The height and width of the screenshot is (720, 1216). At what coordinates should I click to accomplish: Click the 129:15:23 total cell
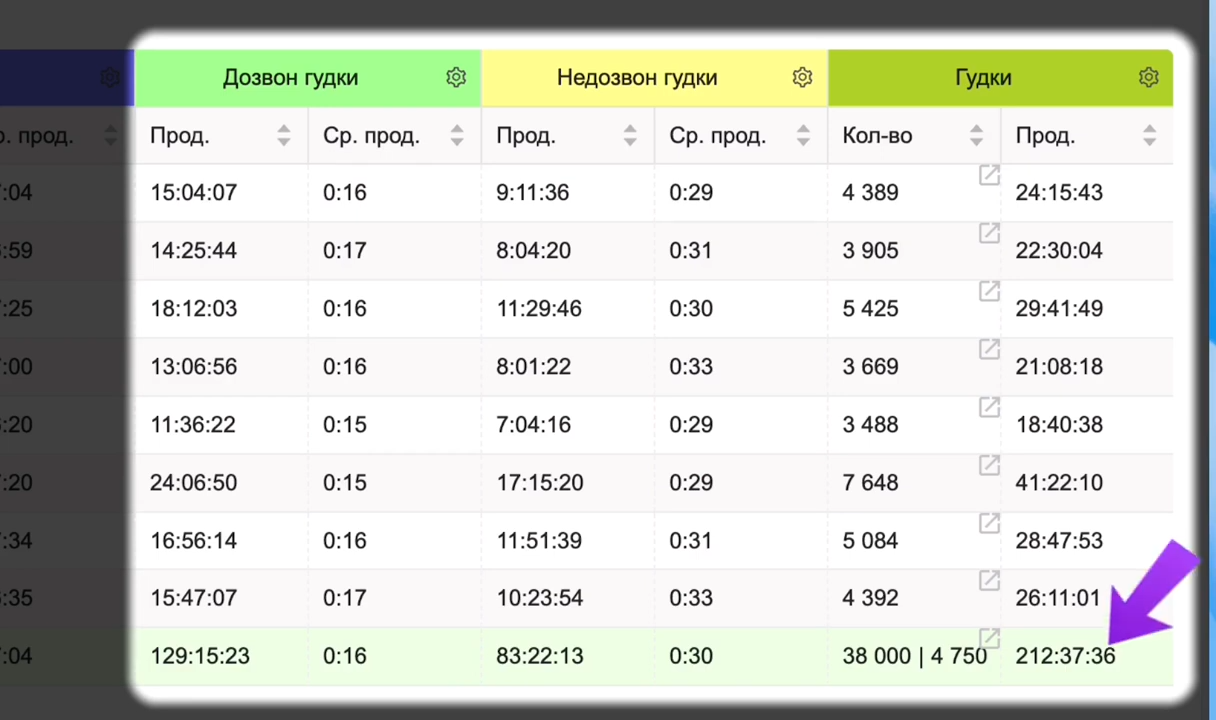click(200, 656)
